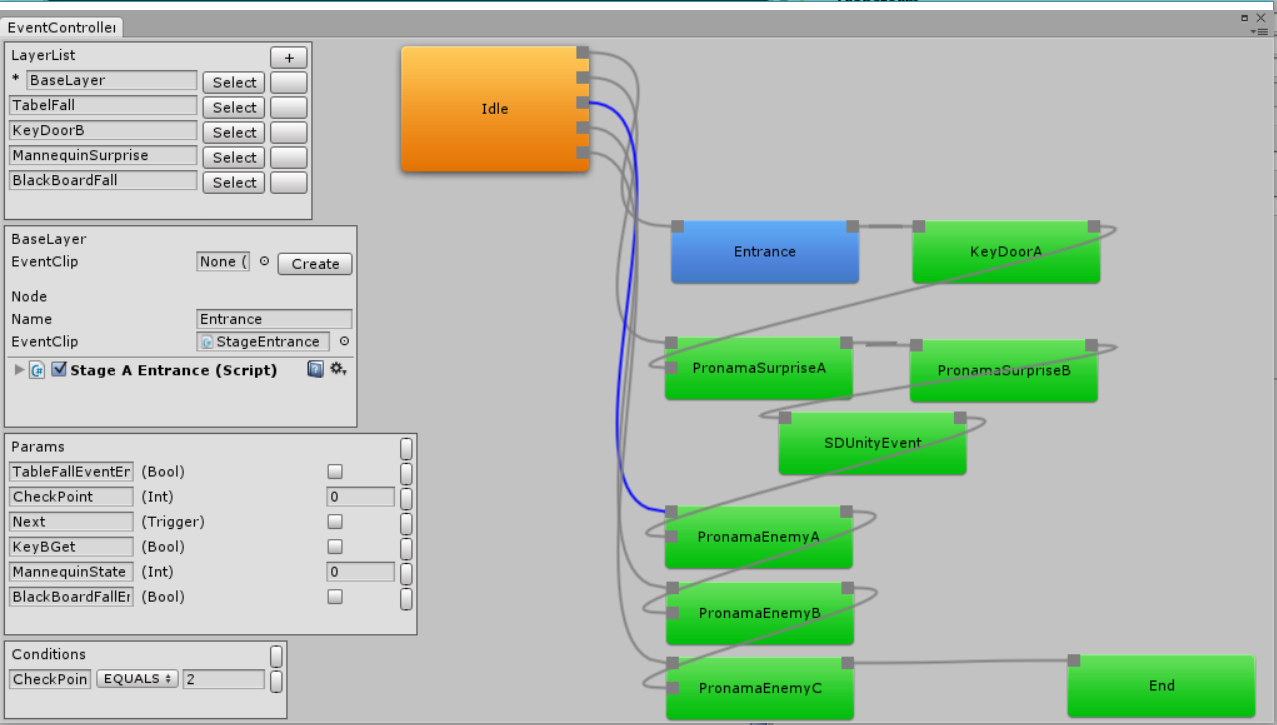Toggle the KeyBGet Bool parameter checkbox
This screenshot has width=1277, height=725.
(335, 546)
